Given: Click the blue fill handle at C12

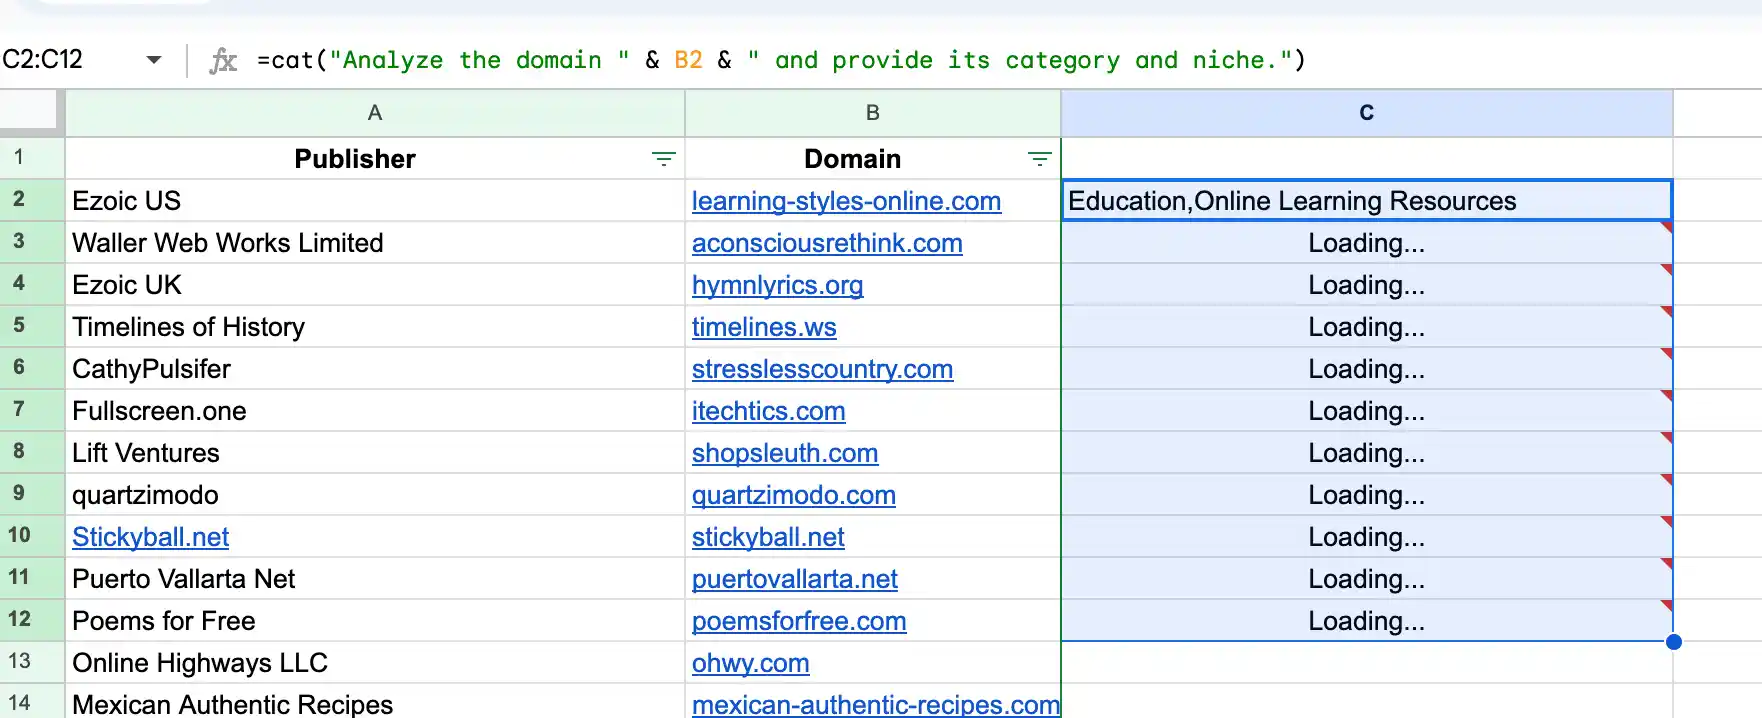Looking at the screenshot, I should tap(1673, 642).
